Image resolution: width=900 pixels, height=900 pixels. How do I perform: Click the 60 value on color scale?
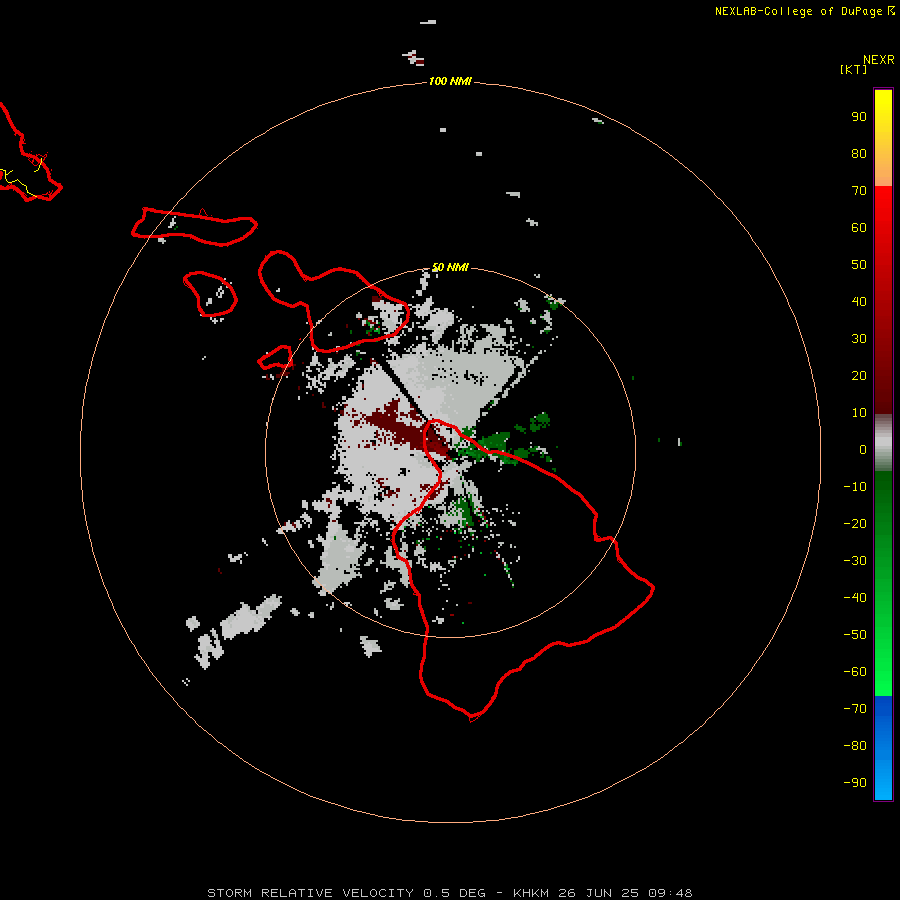point(859,228)
